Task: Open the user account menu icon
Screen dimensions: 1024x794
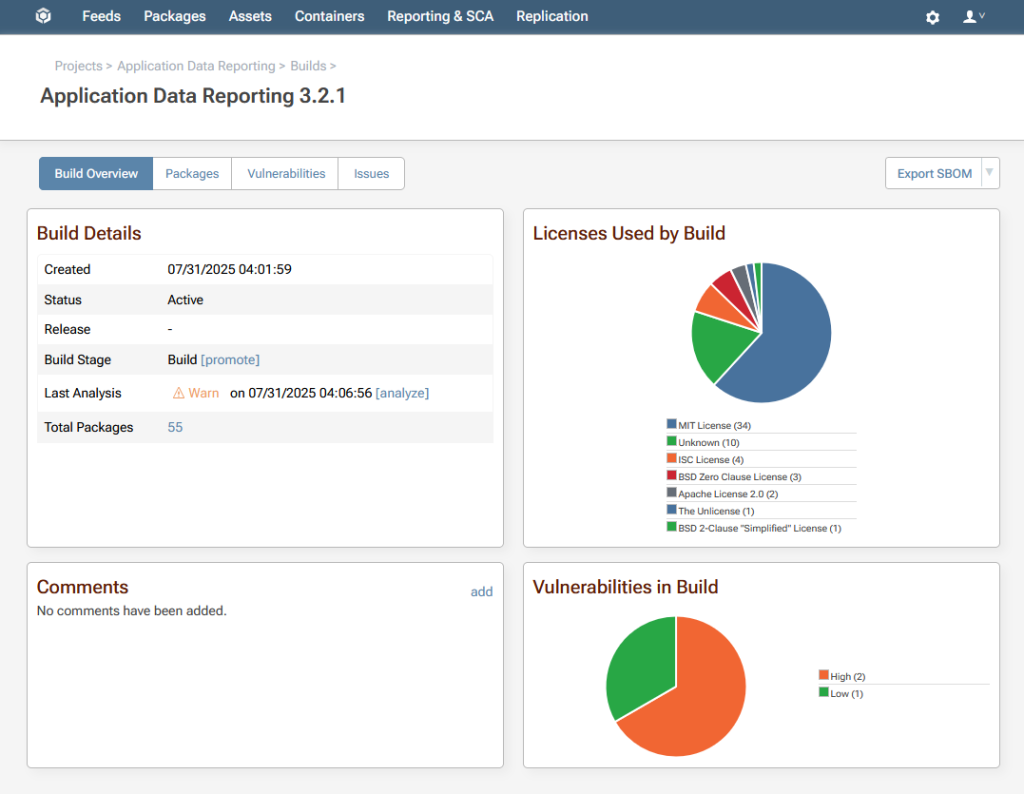Action: click(x=972, y=17)
